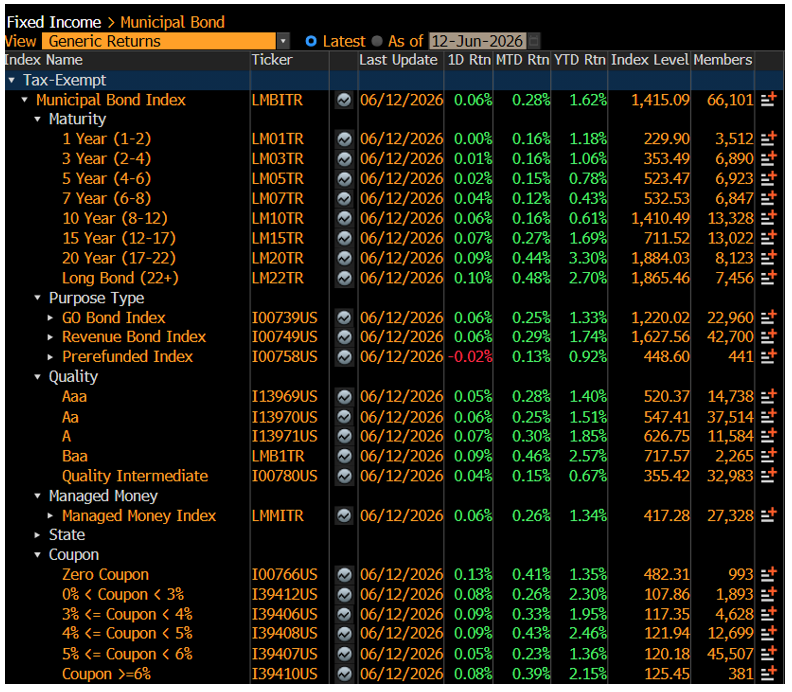Viewport: 792px width, 692px height.
Task: Open chart icon for Baa quality row
Action: [x=344, y=457]
